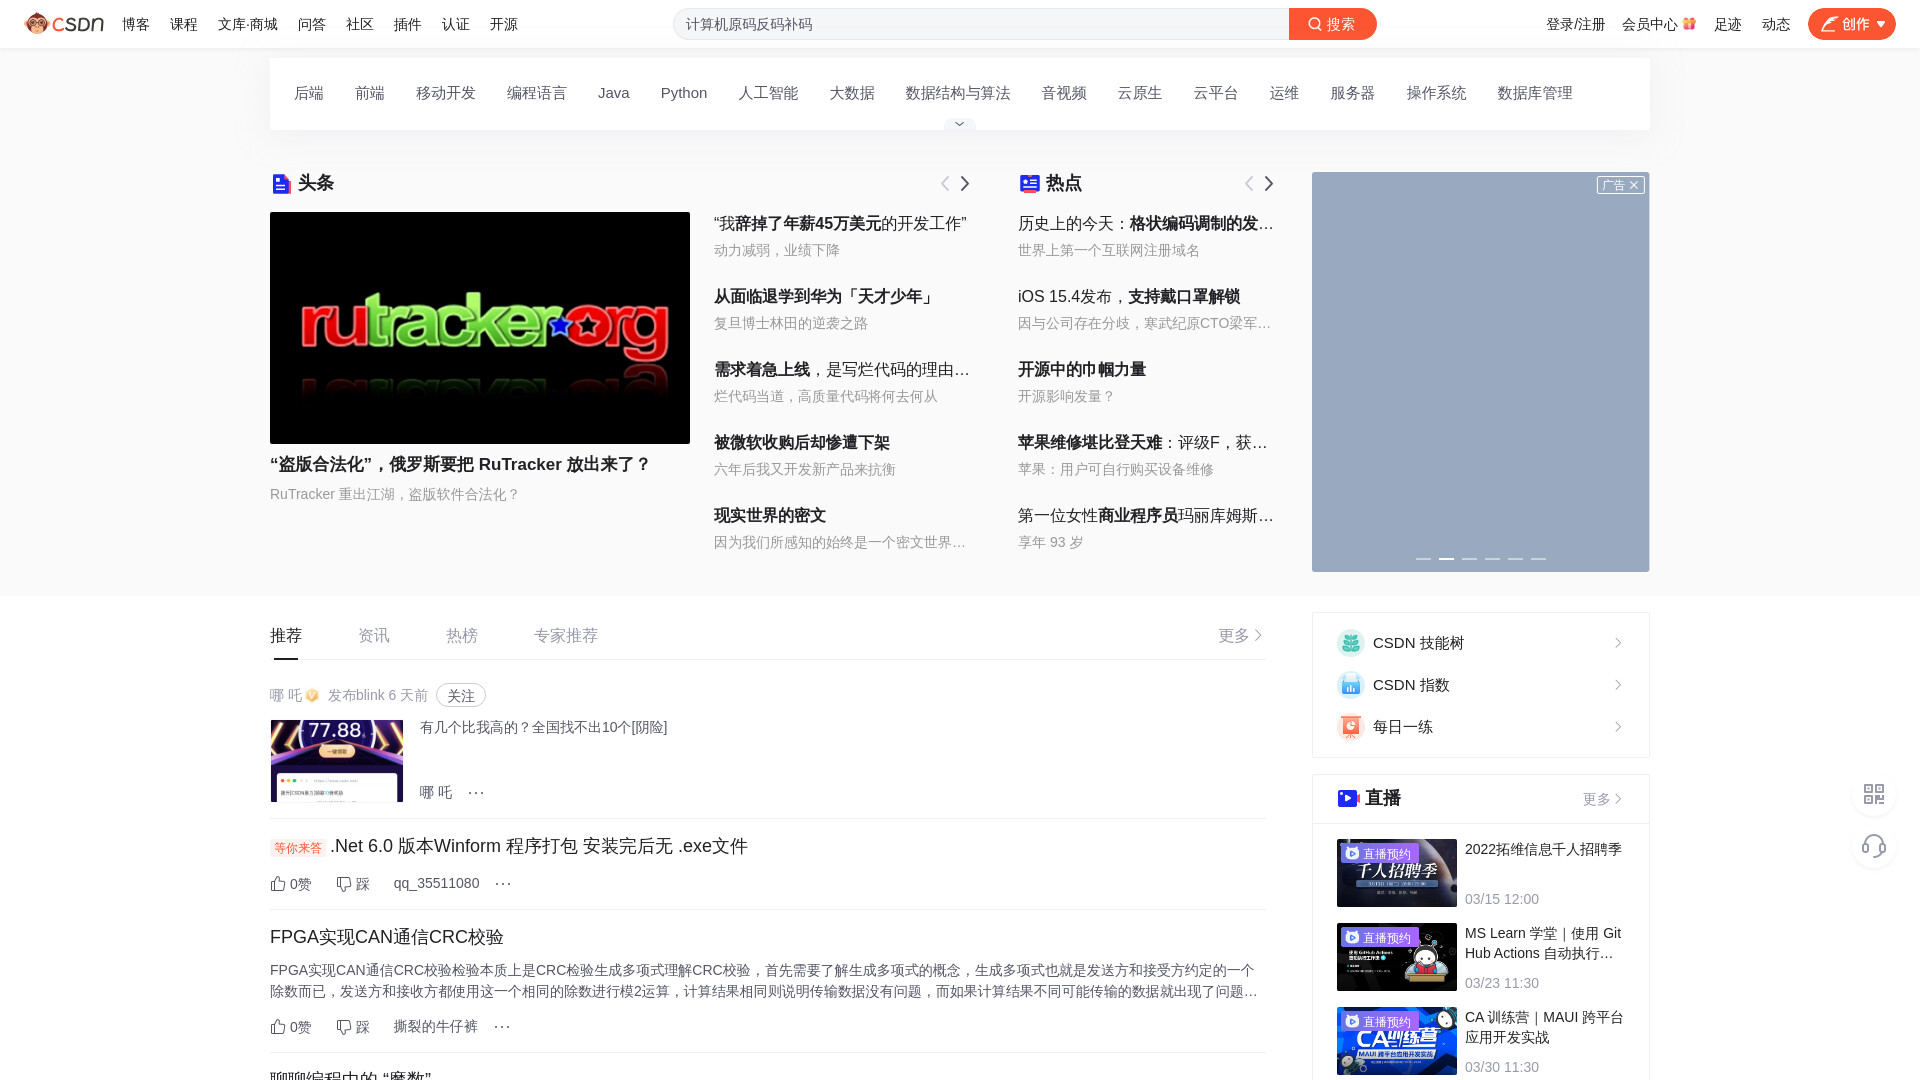Open hot item 开源中的巾帼力量

(1082, 370)
